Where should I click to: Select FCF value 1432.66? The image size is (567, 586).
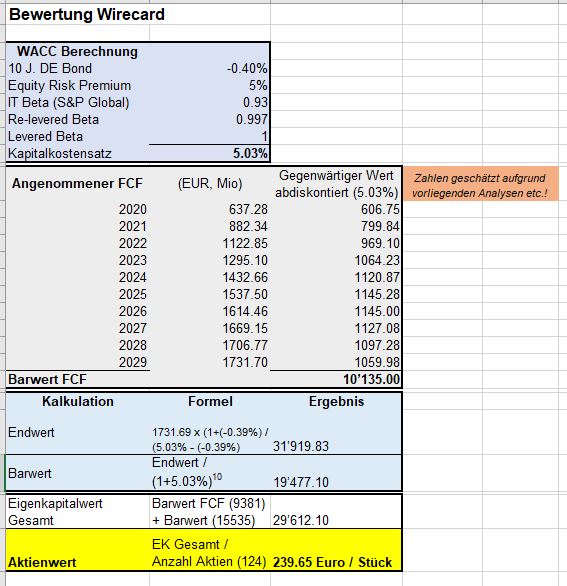(245, 277)
